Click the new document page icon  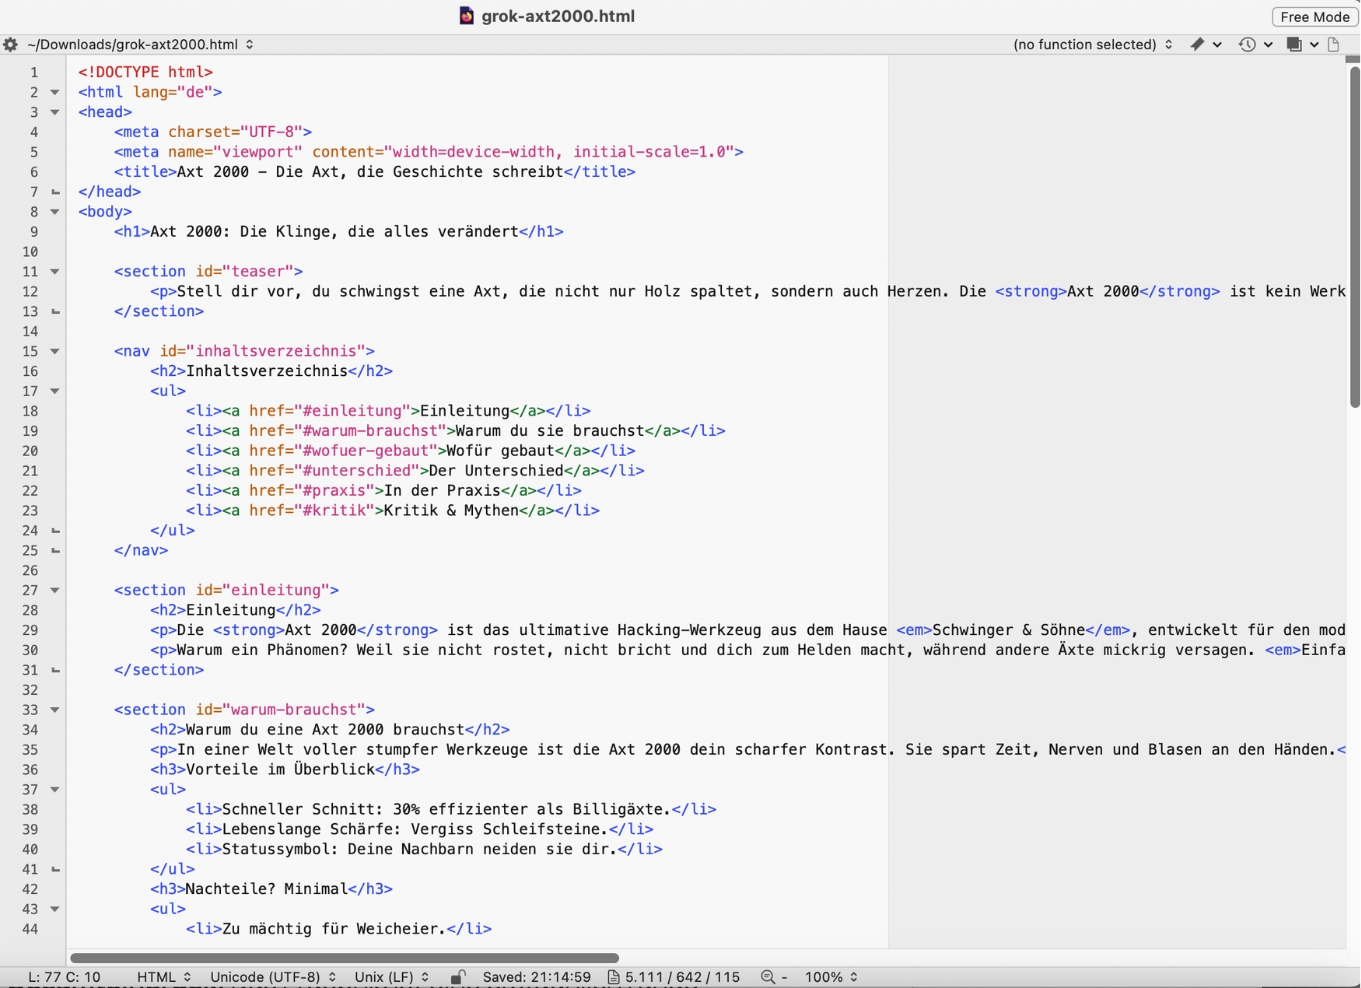pyautogui.click(x=1333, y=44)
